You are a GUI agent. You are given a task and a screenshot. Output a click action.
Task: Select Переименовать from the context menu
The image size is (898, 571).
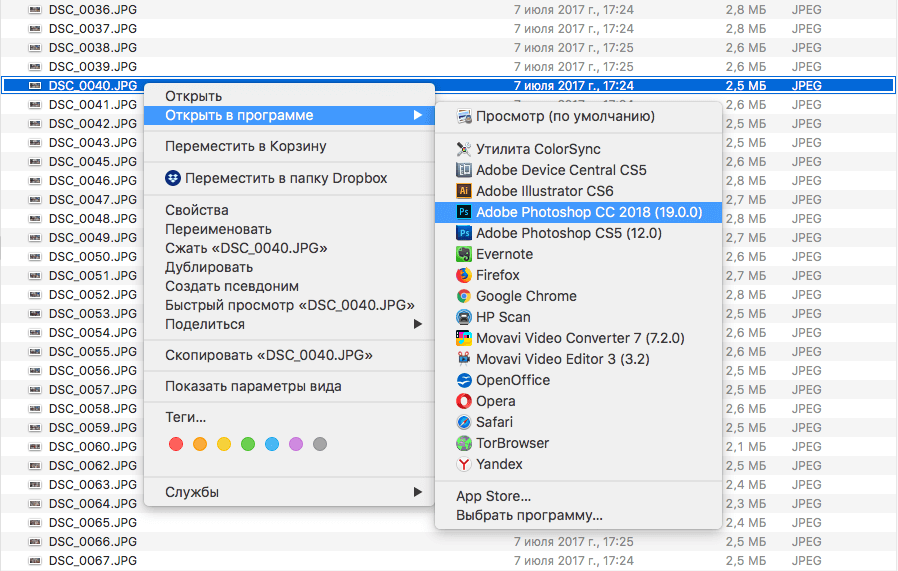click(x=218, y=229)
